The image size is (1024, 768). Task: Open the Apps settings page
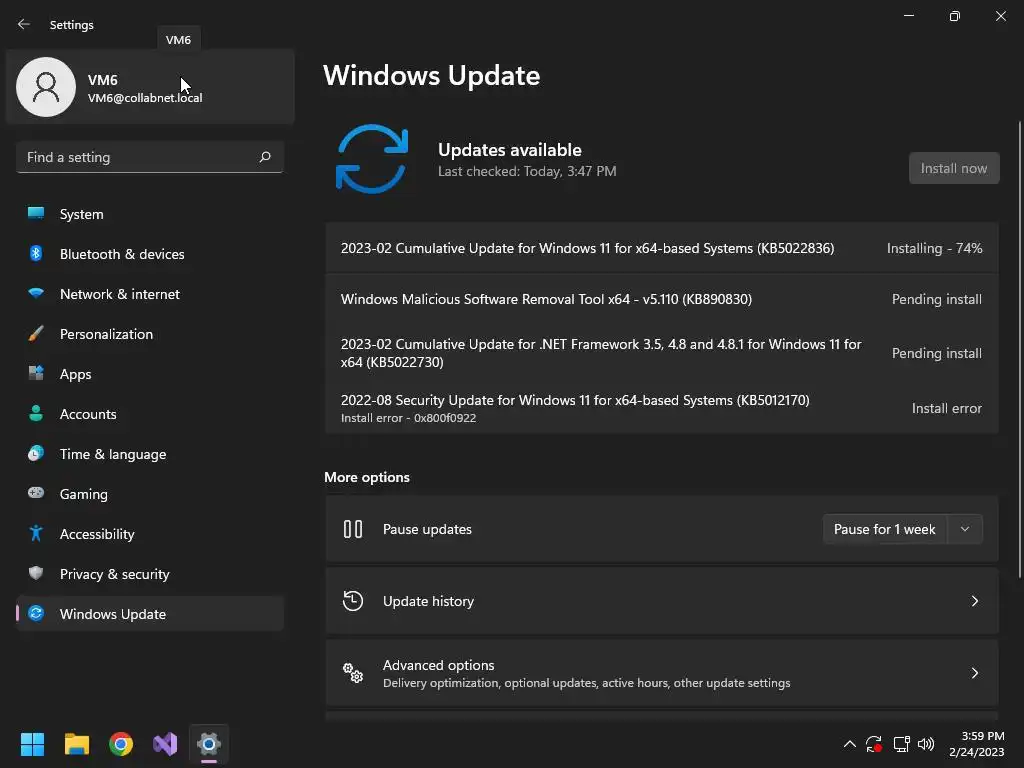pos(150,374)
